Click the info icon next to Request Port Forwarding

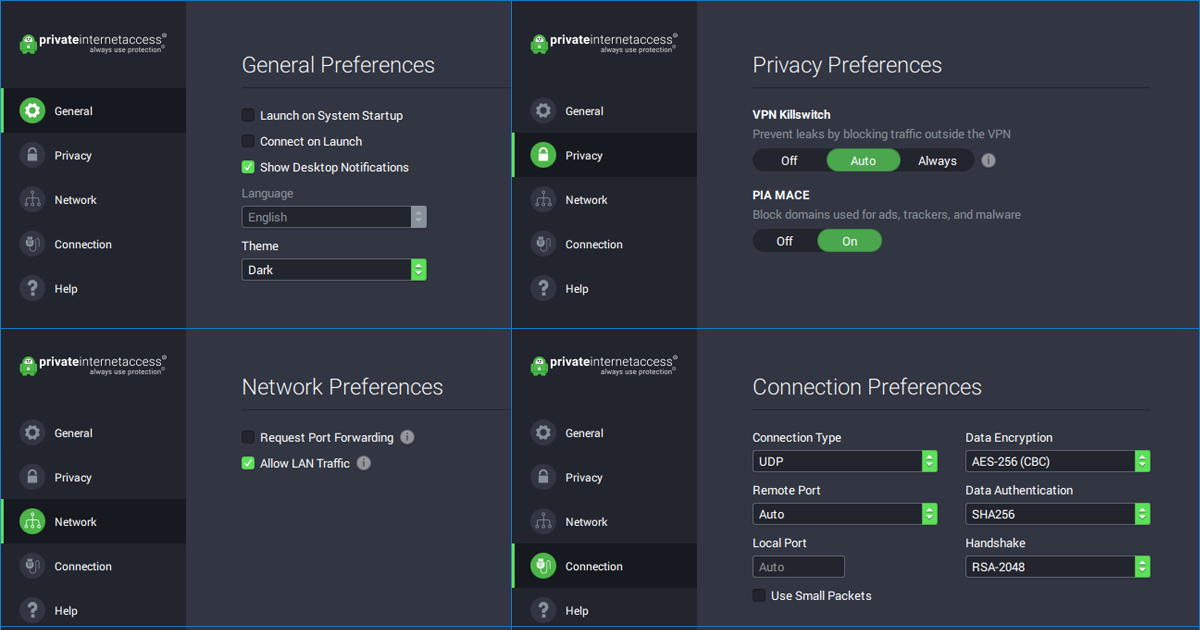(407, 437)
